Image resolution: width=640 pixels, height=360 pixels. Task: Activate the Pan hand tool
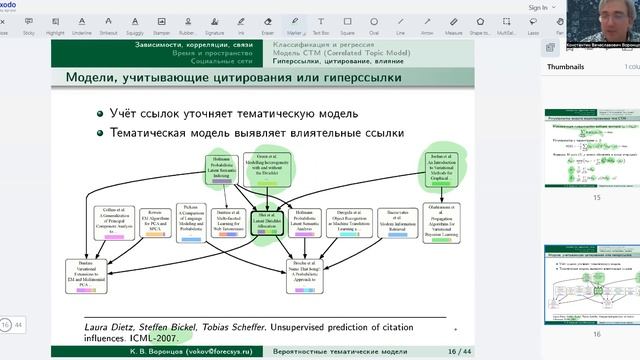tap(560, 26)
